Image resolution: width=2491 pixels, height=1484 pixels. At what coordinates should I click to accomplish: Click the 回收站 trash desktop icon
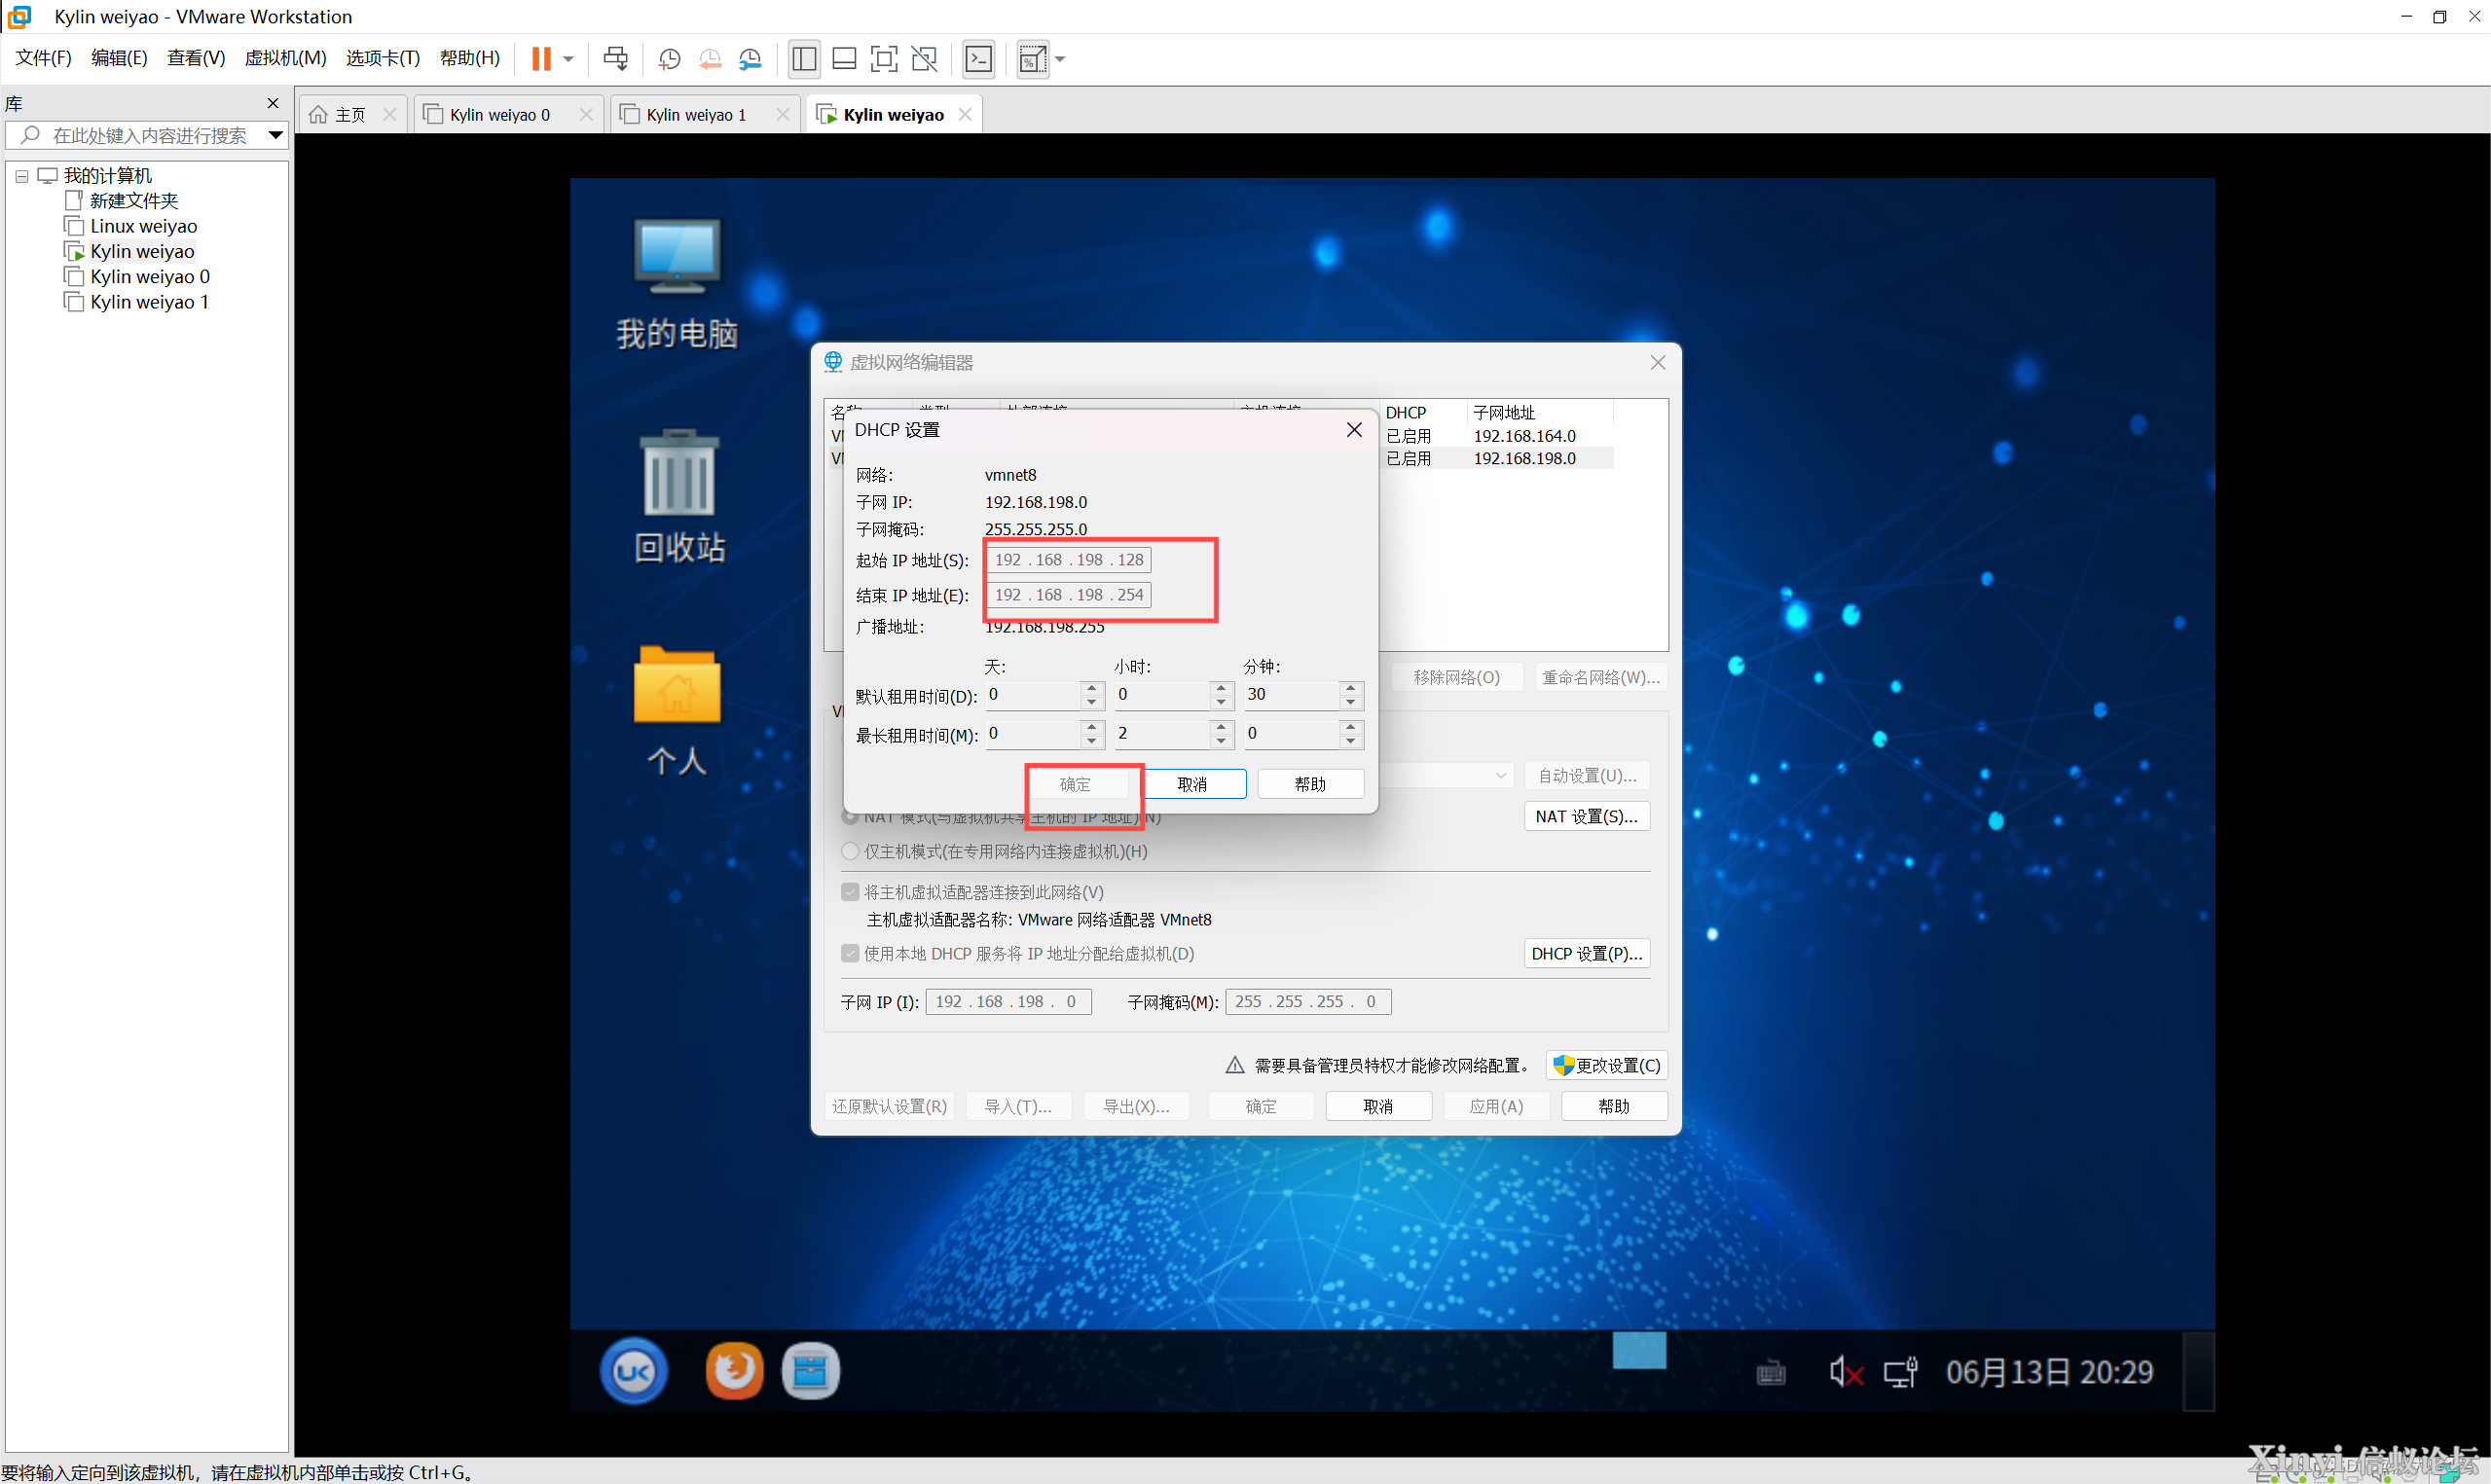(679, 496)
